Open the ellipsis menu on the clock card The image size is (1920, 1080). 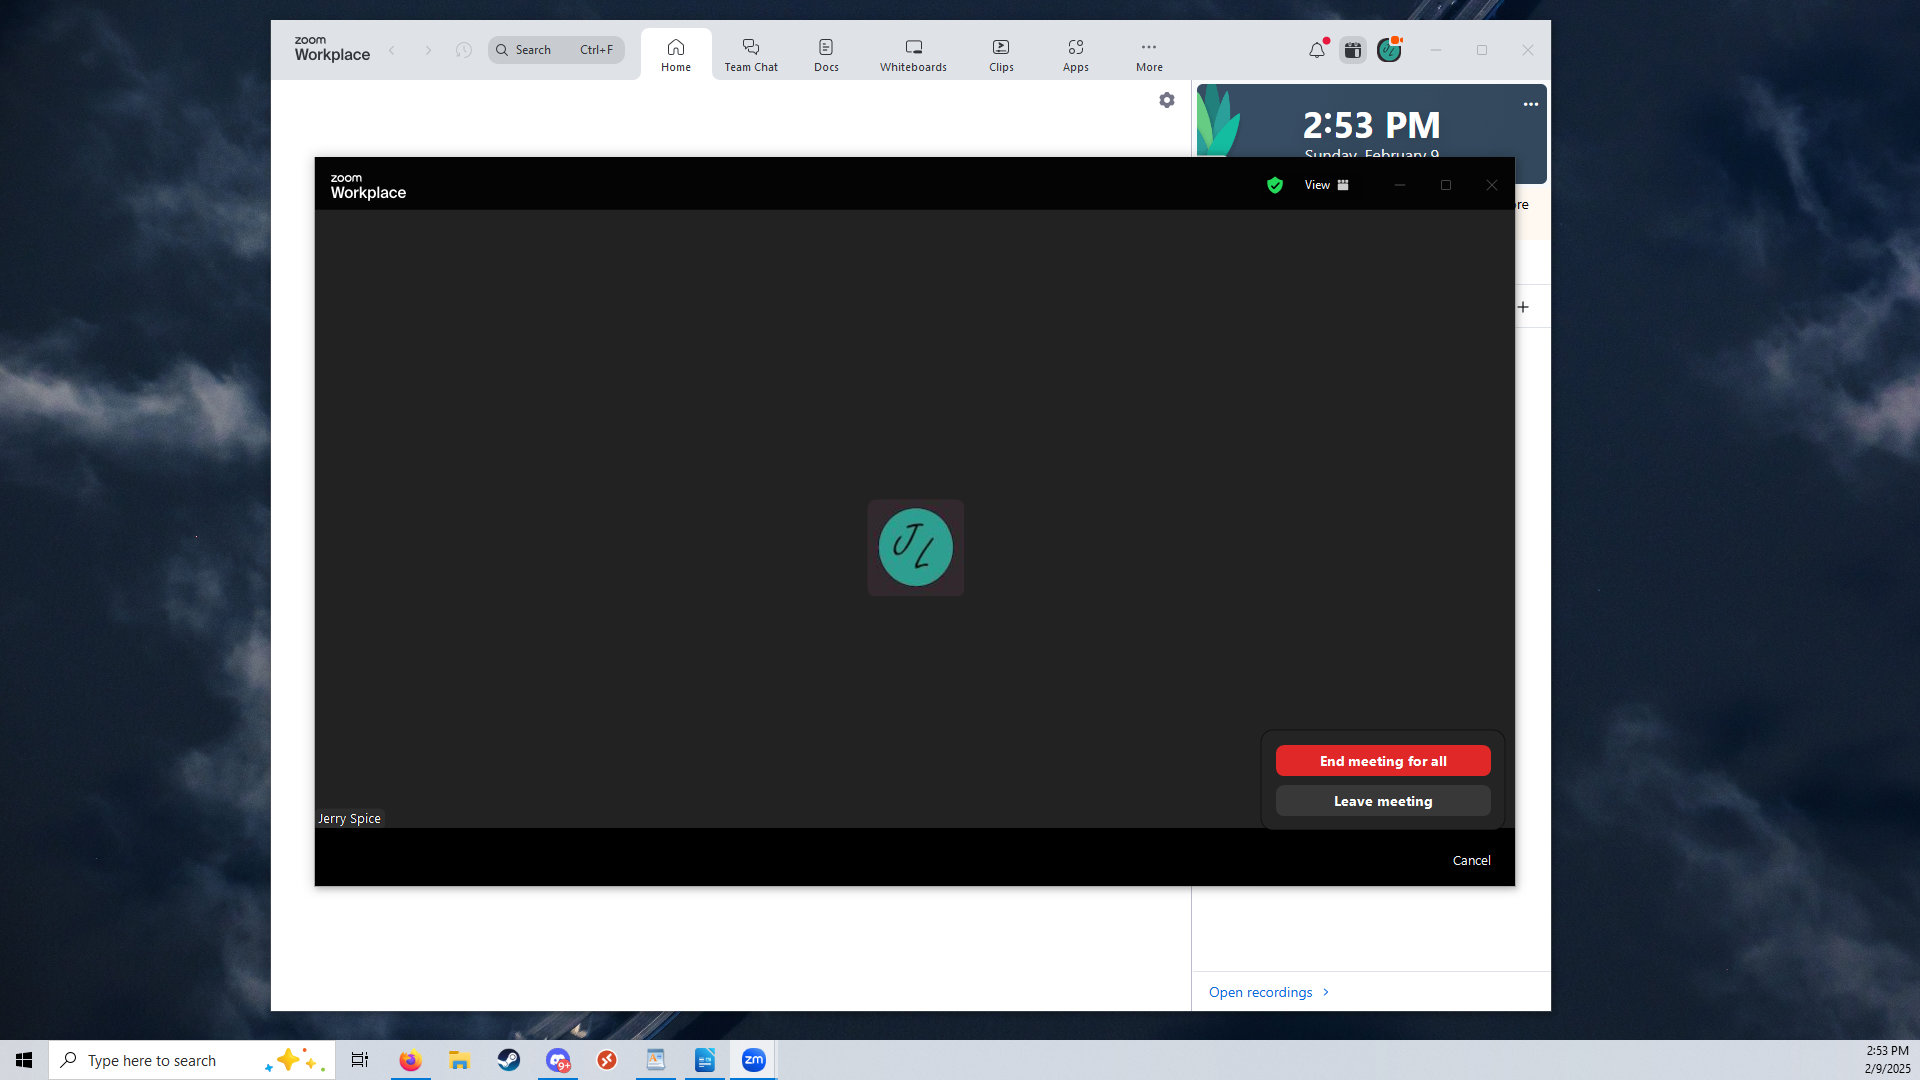coord(1530,104)
